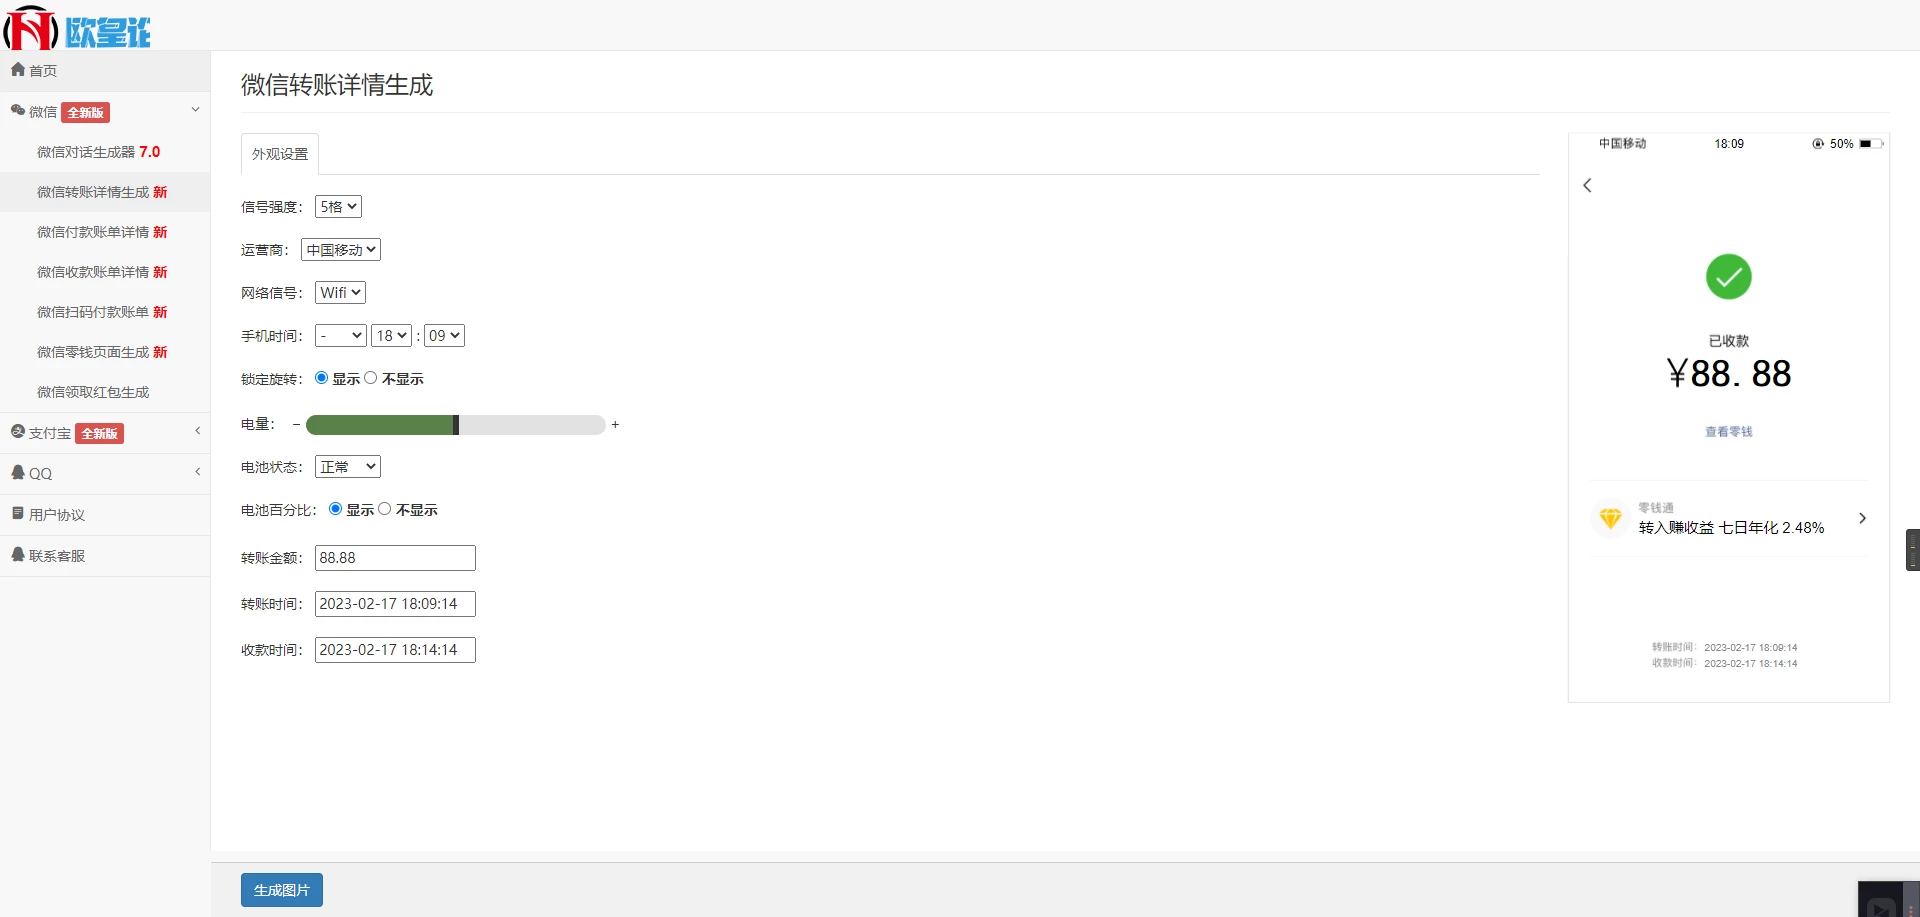This screenshot has height=917, width=1920.
Task: Click the 电量 battery level slider
Action: [456, 425]
